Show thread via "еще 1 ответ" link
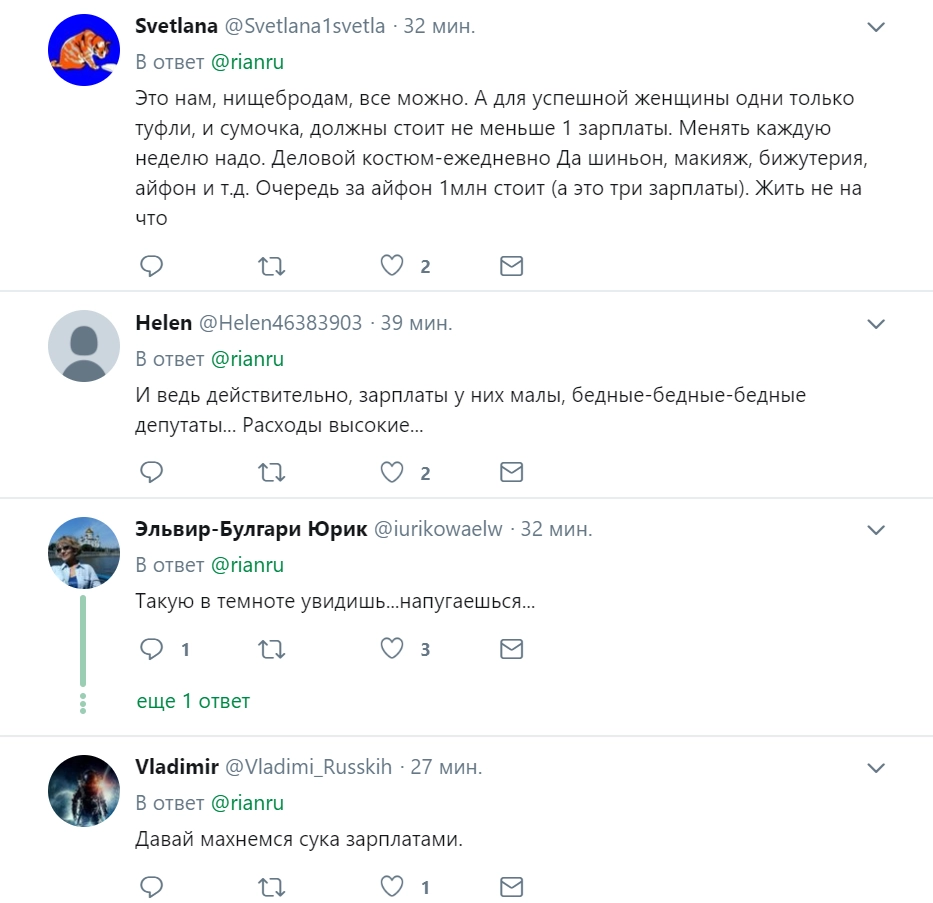Viewport: 933px width, 903px height. point(193,701)
